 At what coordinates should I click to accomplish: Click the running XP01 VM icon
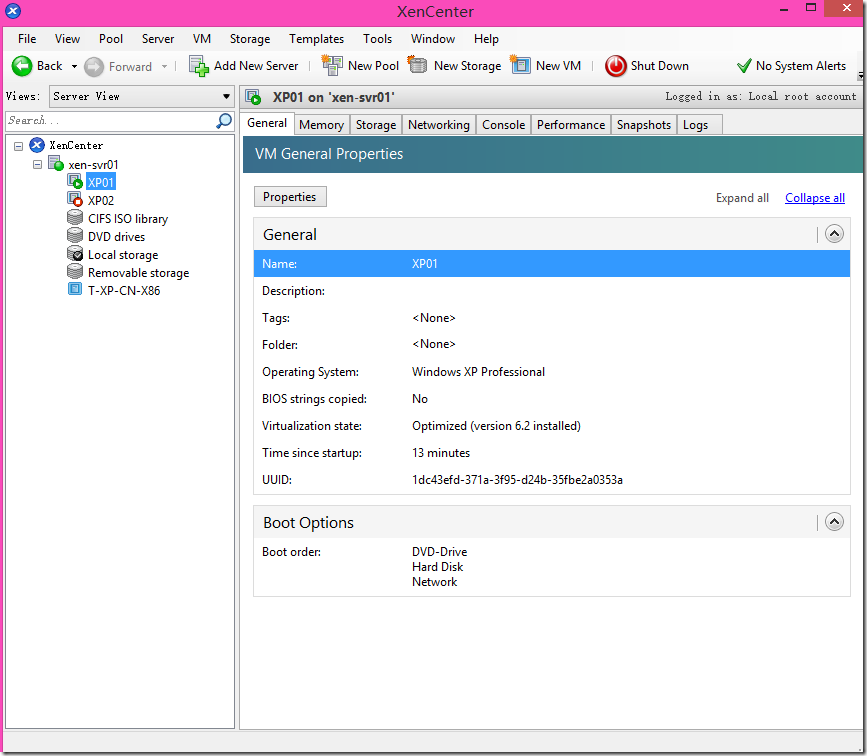pos(75,181)
